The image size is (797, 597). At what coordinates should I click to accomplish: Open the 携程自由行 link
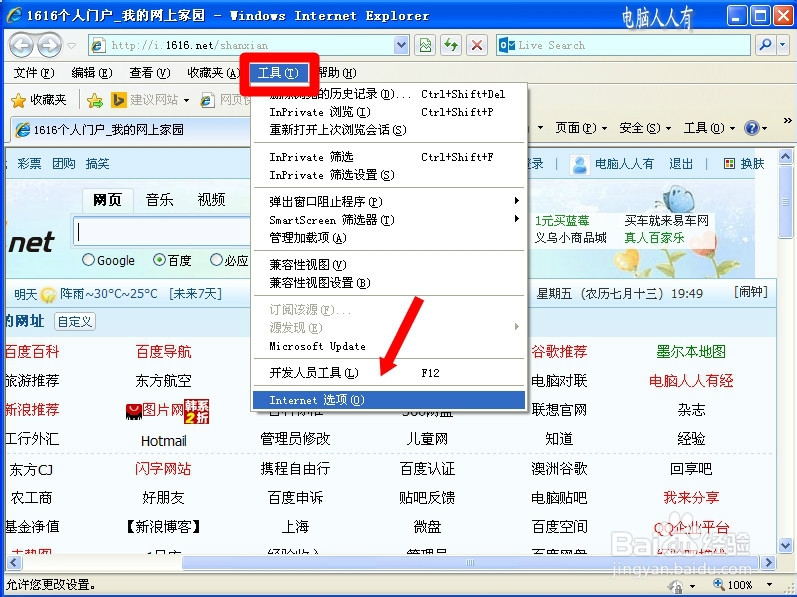295,468
